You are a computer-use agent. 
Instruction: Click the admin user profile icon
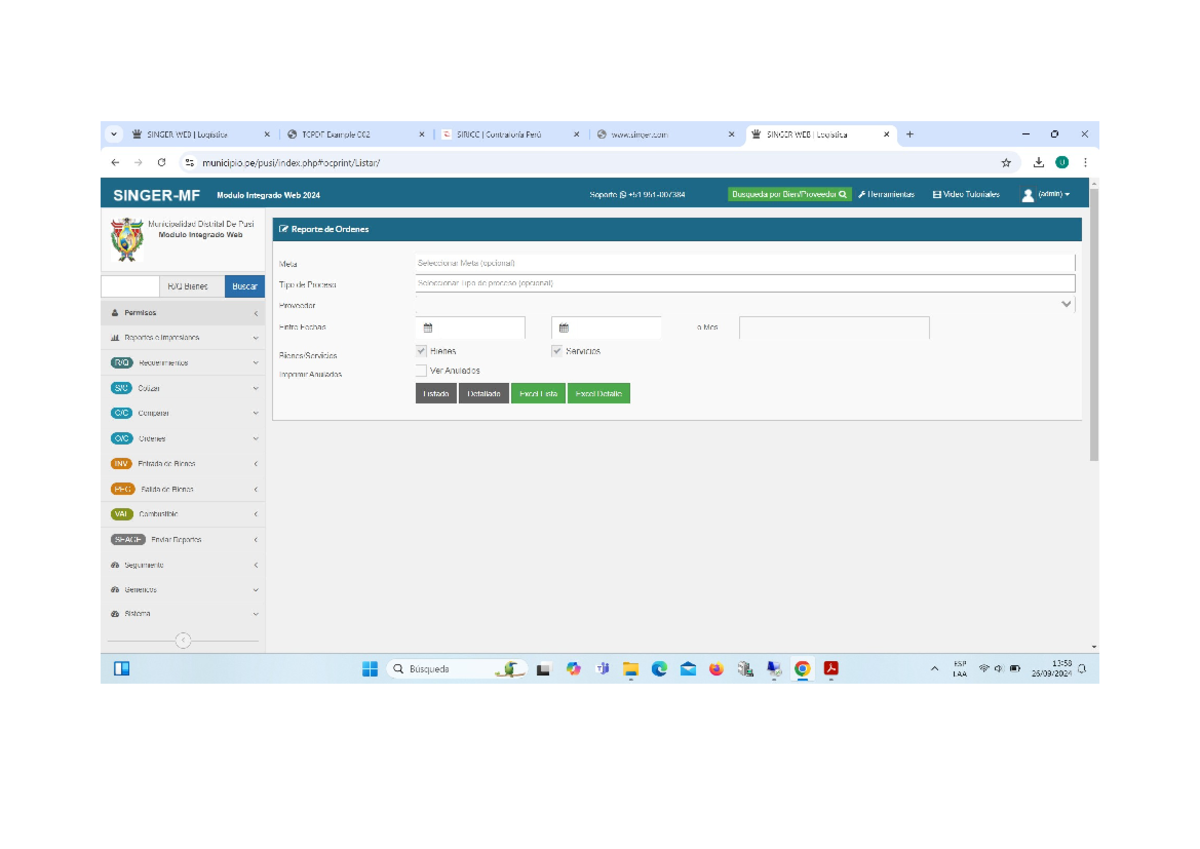pyautogui.click(x=1028, y=195)
